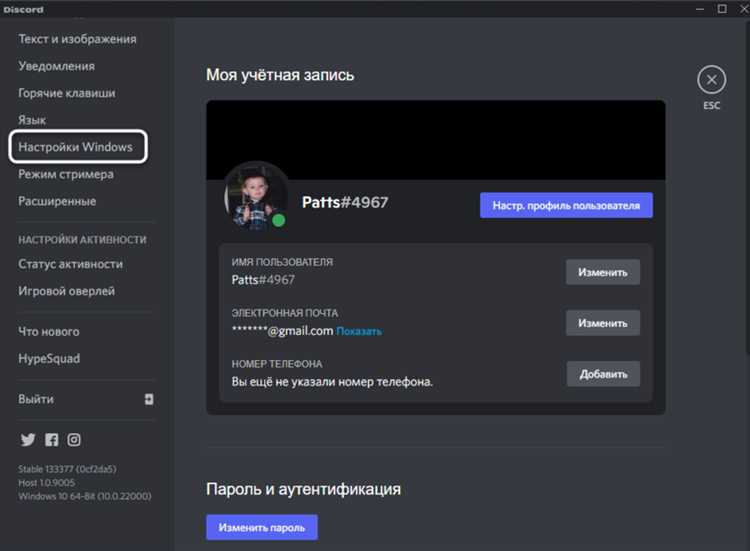Select Режим стримера in sidebar

(66, 174)
